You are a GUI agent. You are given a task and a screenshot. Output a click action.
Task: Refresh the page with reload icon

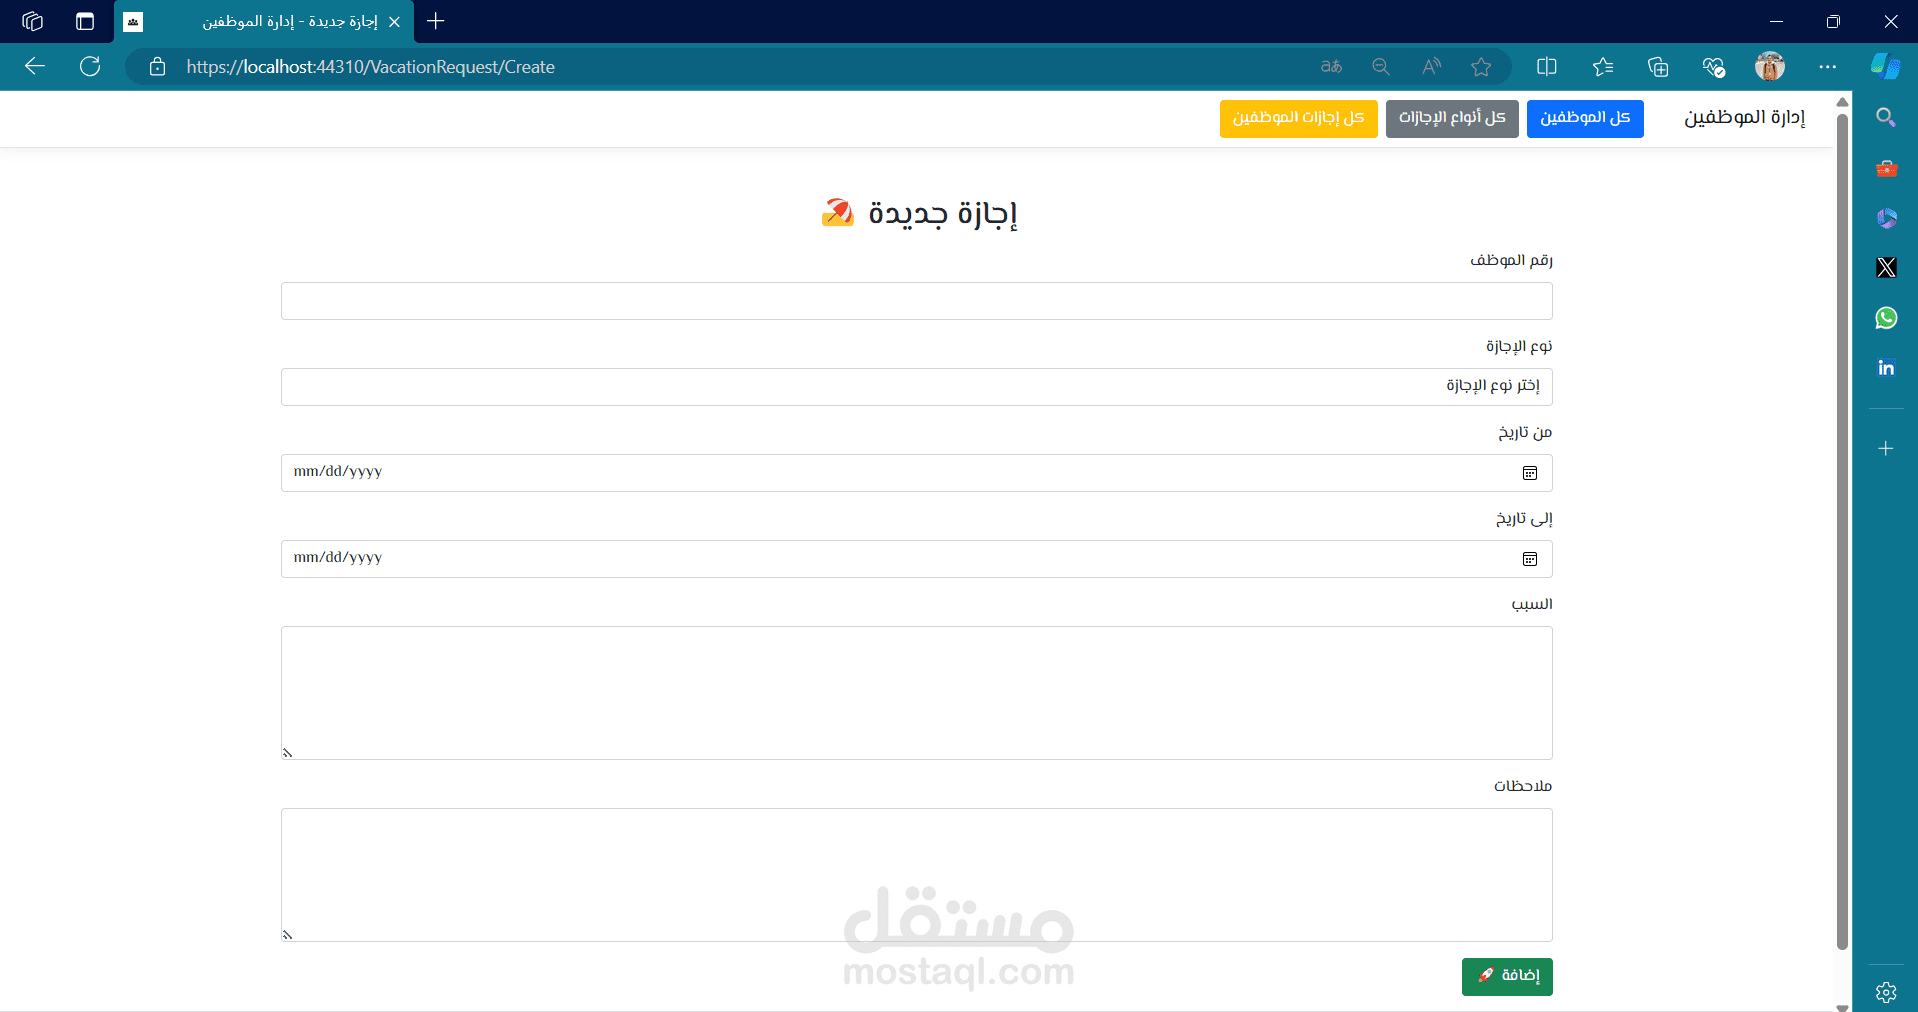pos(90,66)
